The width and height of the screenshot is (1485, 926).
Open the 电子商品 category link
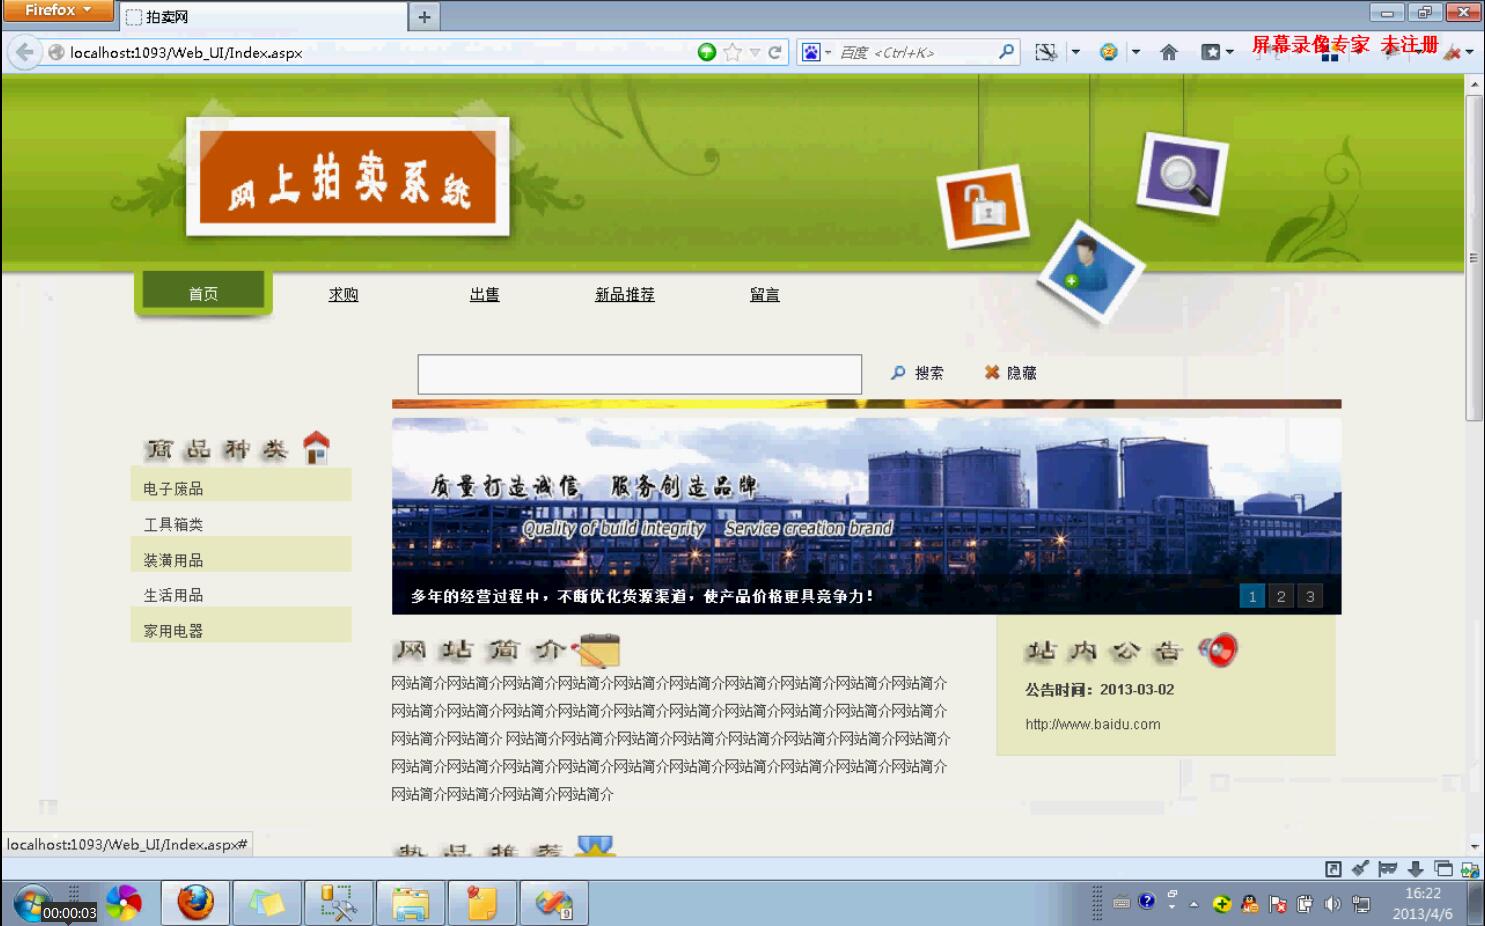click(x=173, y=488)
